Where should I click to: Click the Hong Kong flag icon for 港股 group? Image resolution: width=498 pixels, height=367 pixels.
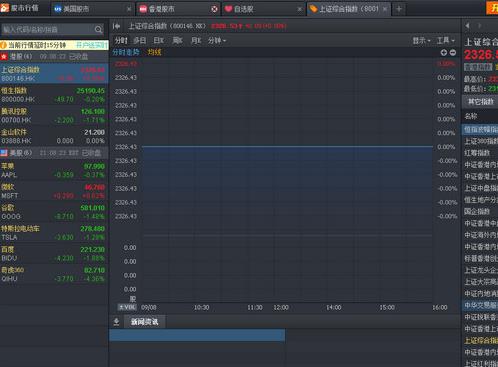click(x=4, y=57)
